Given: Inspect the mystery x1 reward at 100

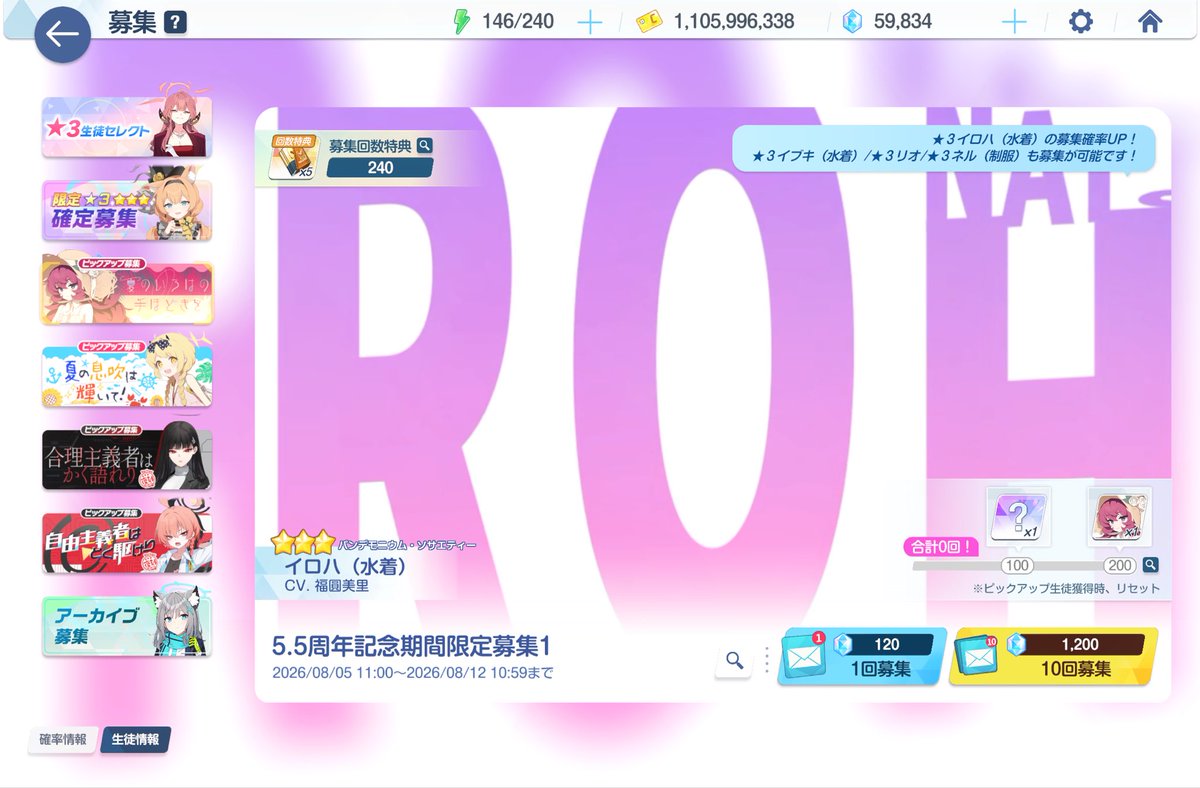Looking at the screenshot, I should click(x=1018, y=518).
